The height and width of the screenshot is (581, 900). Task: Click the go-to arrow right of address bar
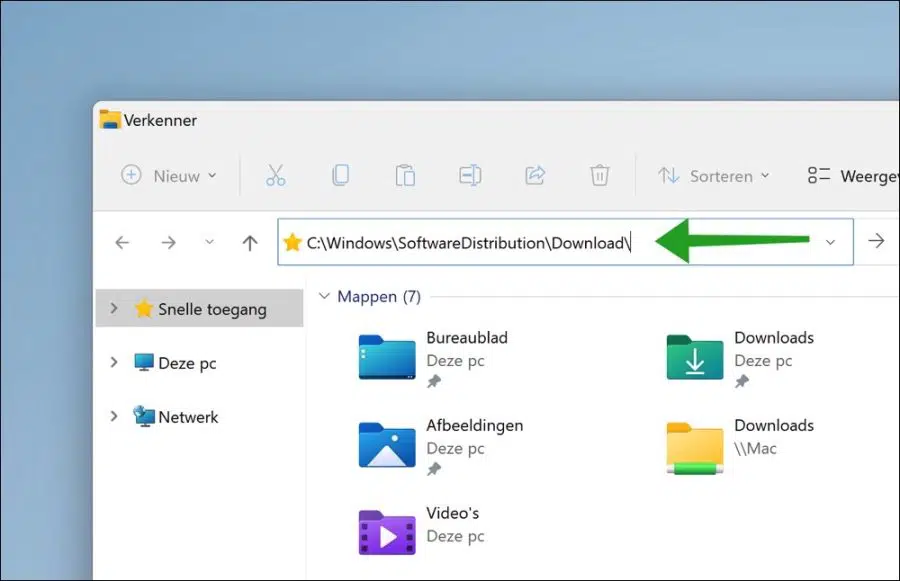876,241
